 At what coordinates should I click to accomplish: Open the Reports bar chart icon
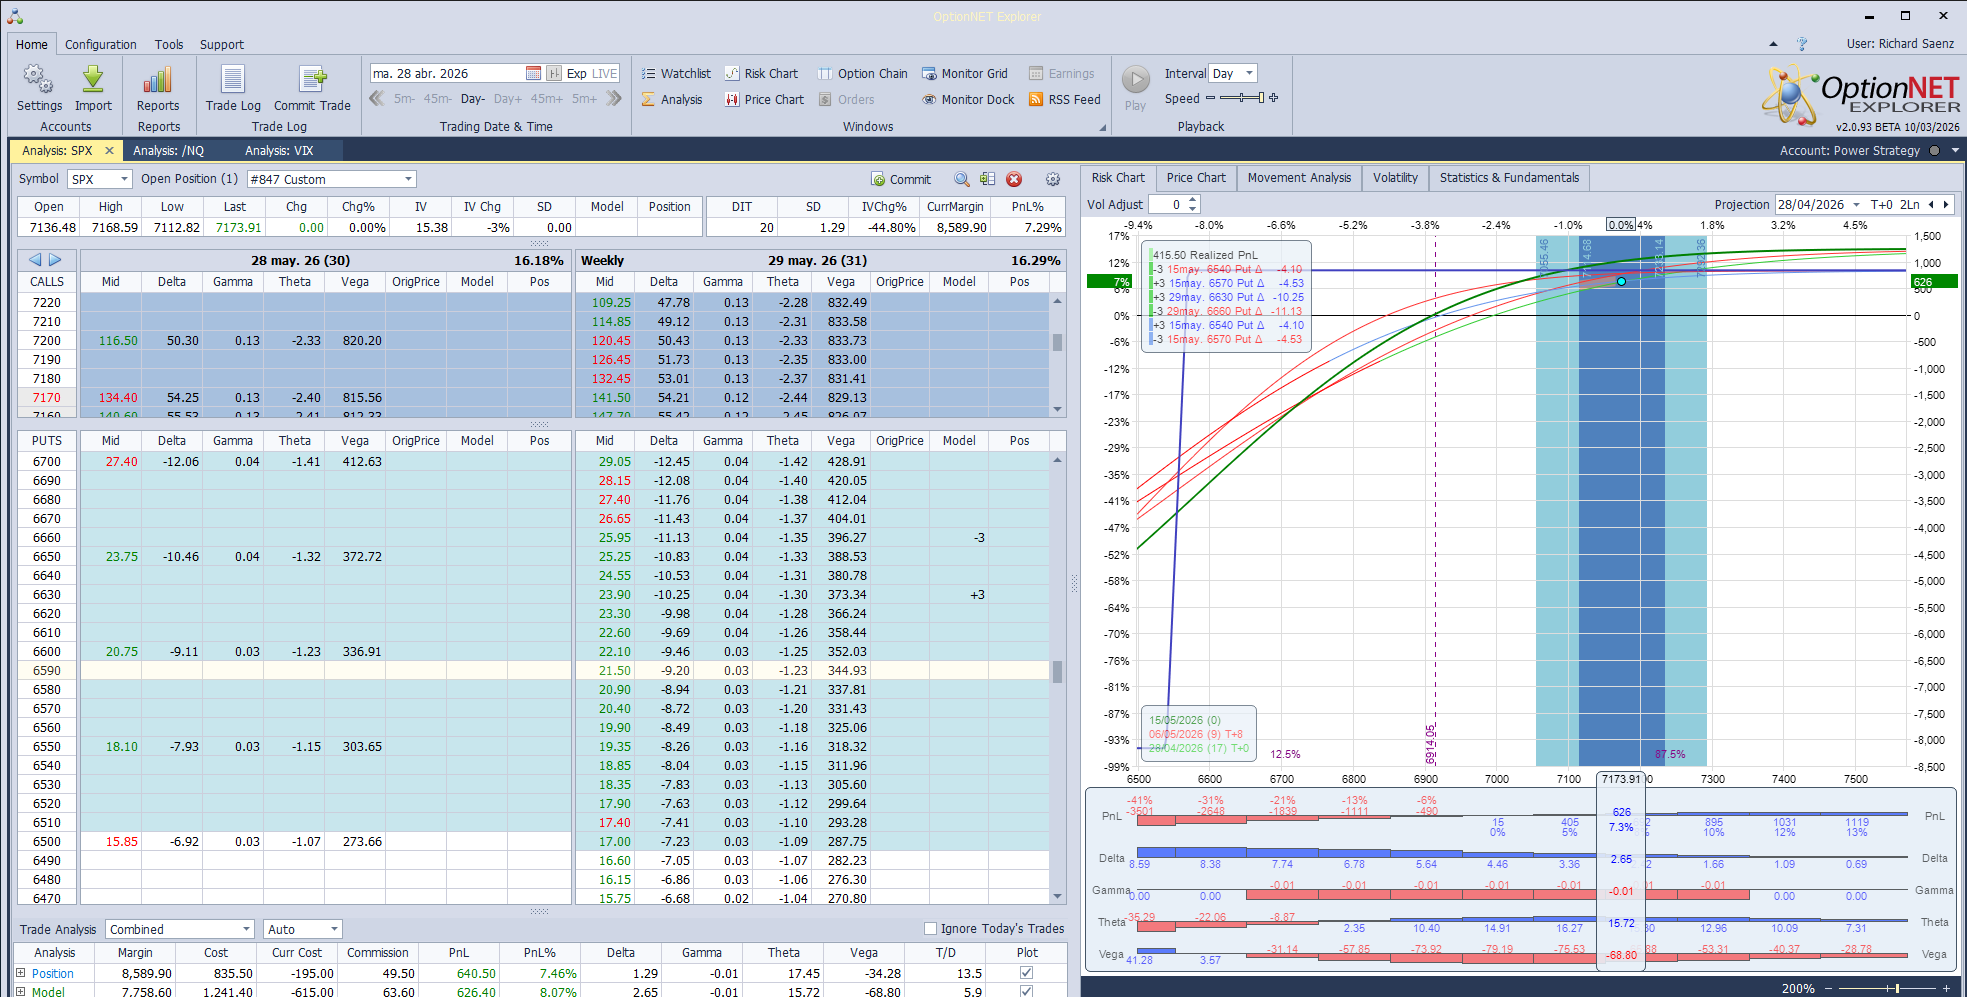pos(158,80)
